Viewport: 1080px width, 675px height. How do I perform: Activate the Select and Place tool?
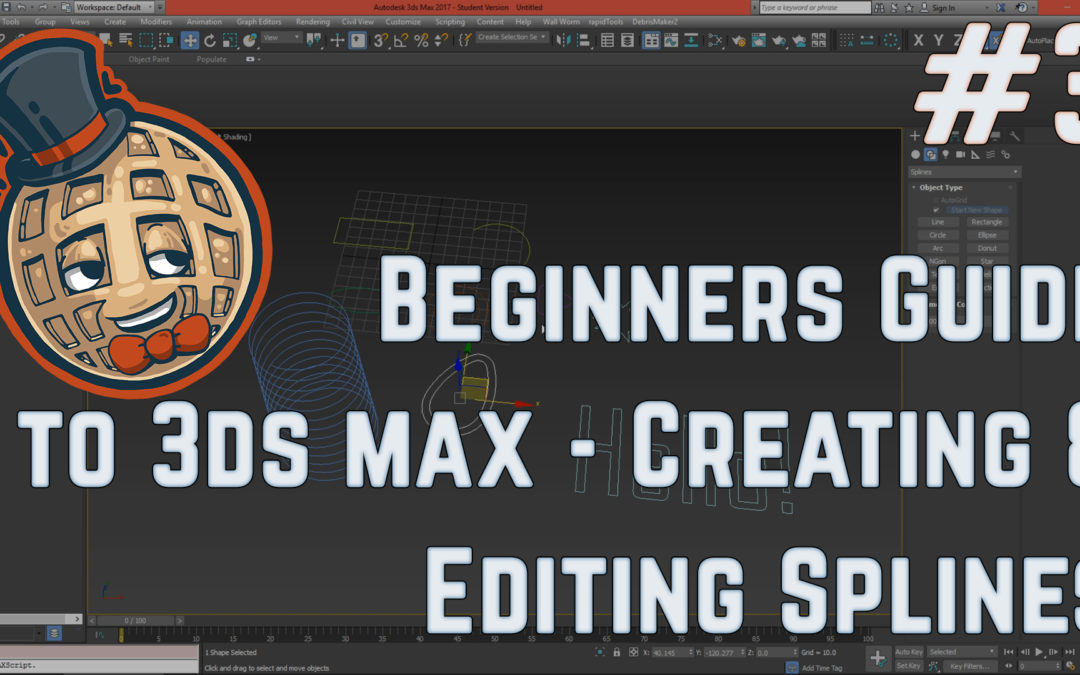(249, 41)
